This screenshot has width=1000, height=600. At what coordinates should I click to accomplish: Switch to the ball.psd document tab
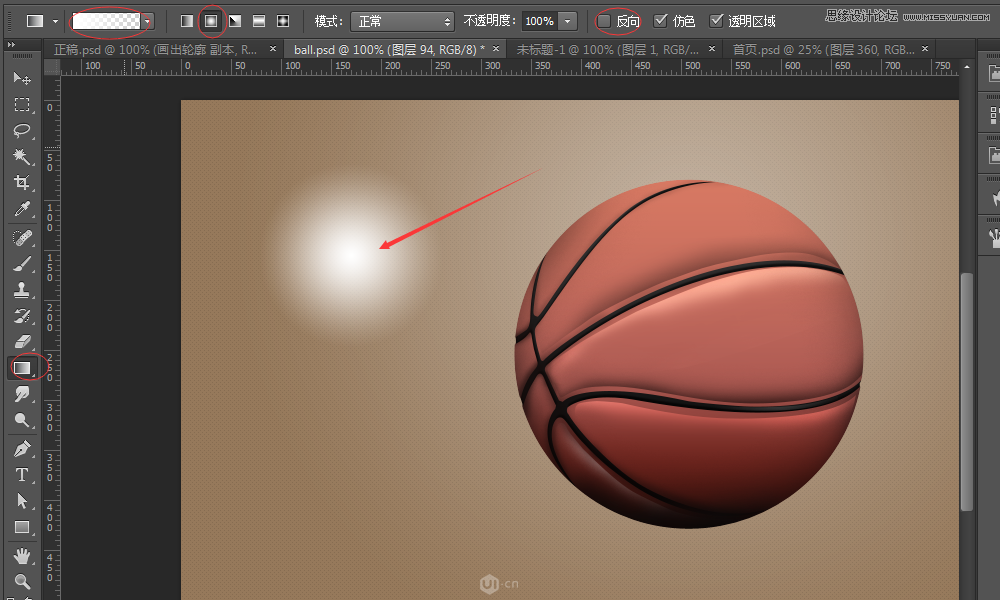[389, 49]
